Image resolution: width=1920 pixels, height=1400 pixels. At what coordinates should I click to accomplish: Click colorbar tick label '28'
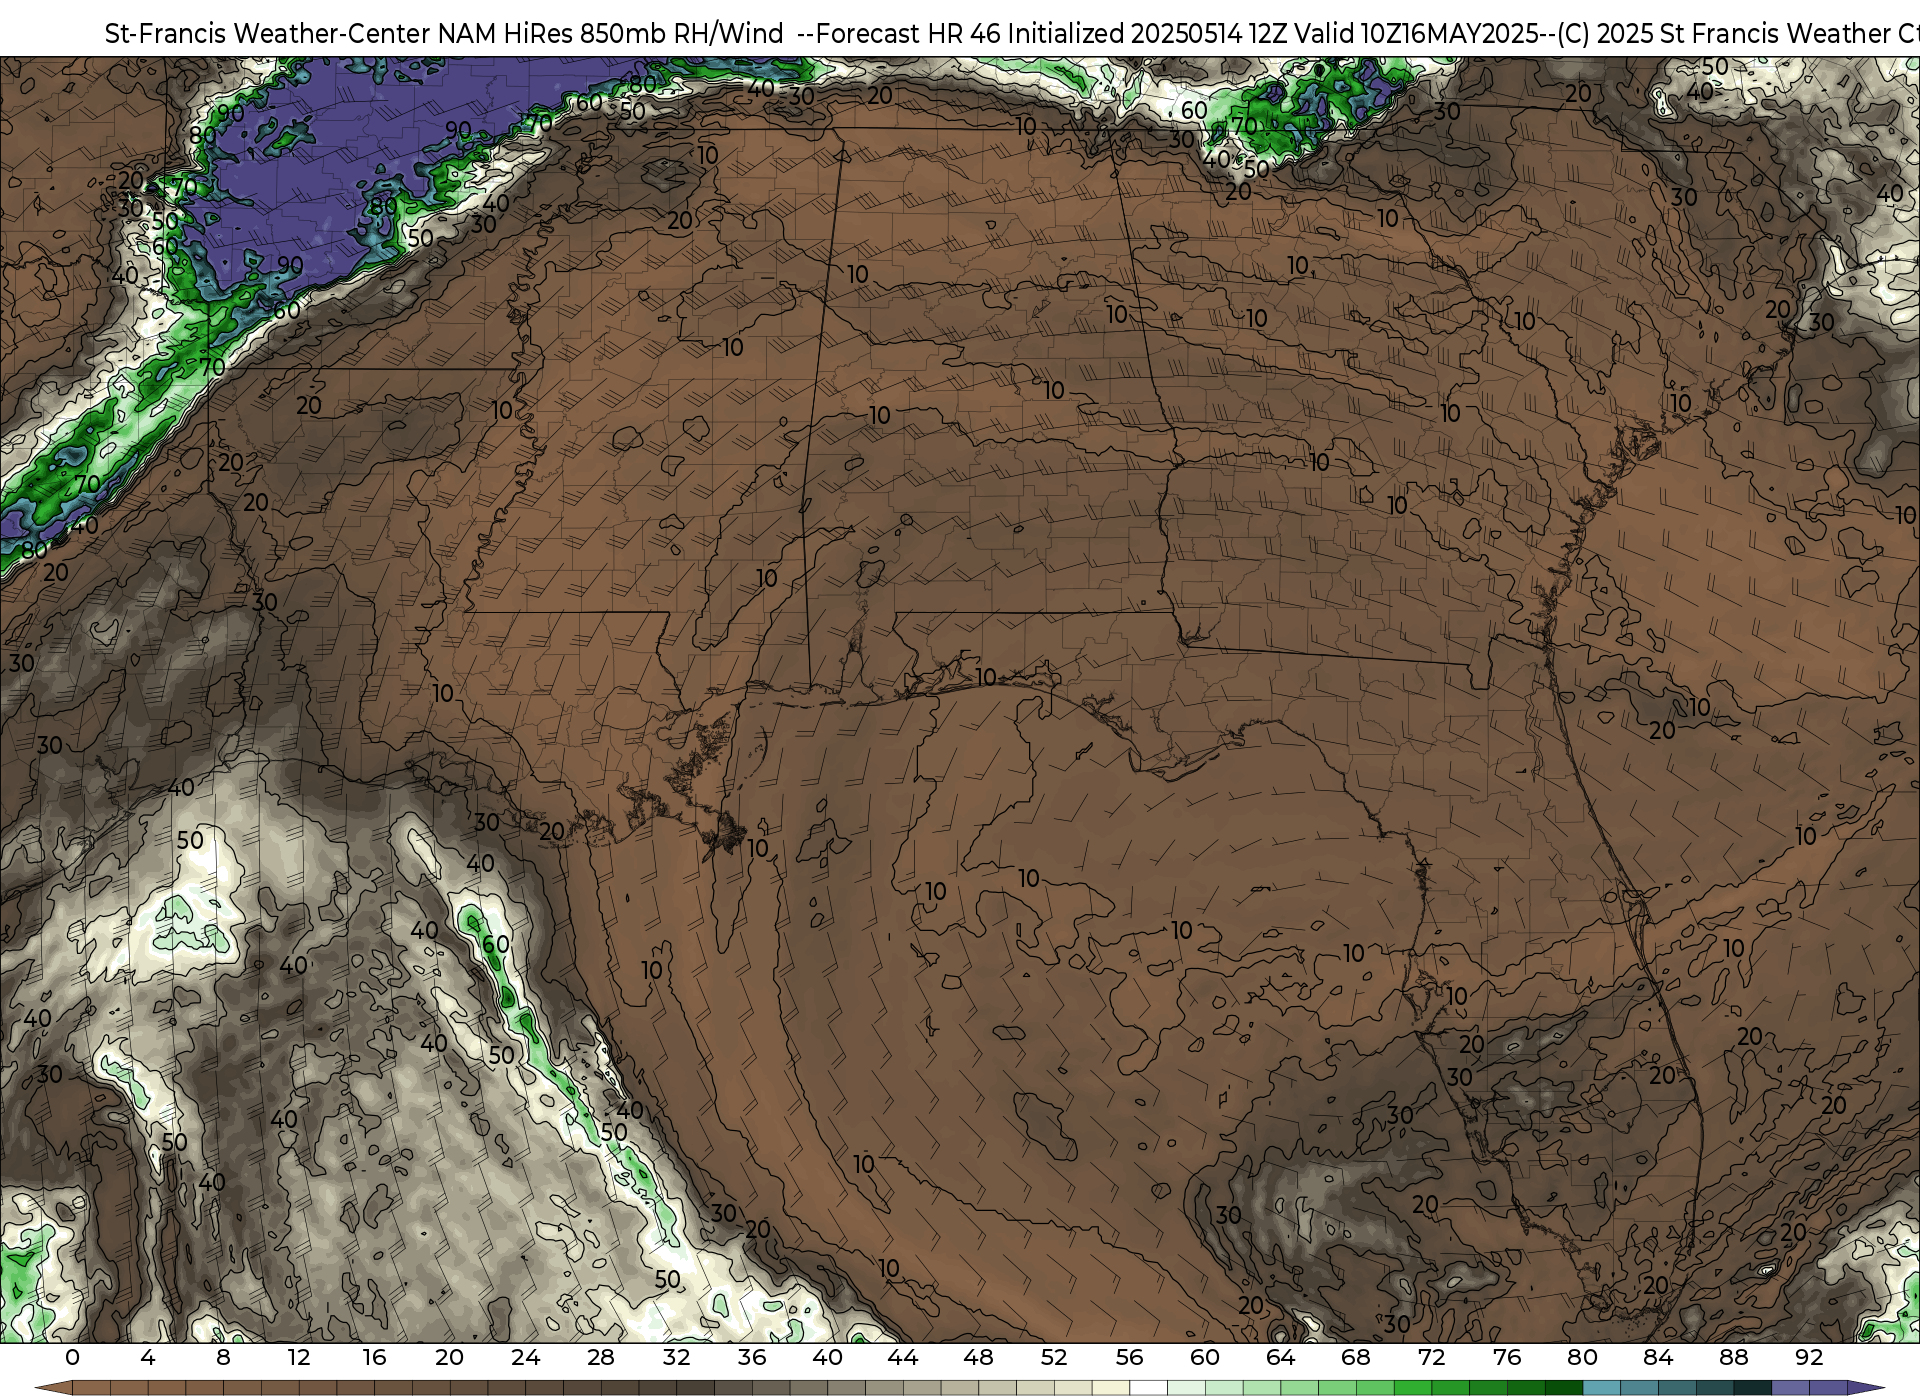(601, 1357)
